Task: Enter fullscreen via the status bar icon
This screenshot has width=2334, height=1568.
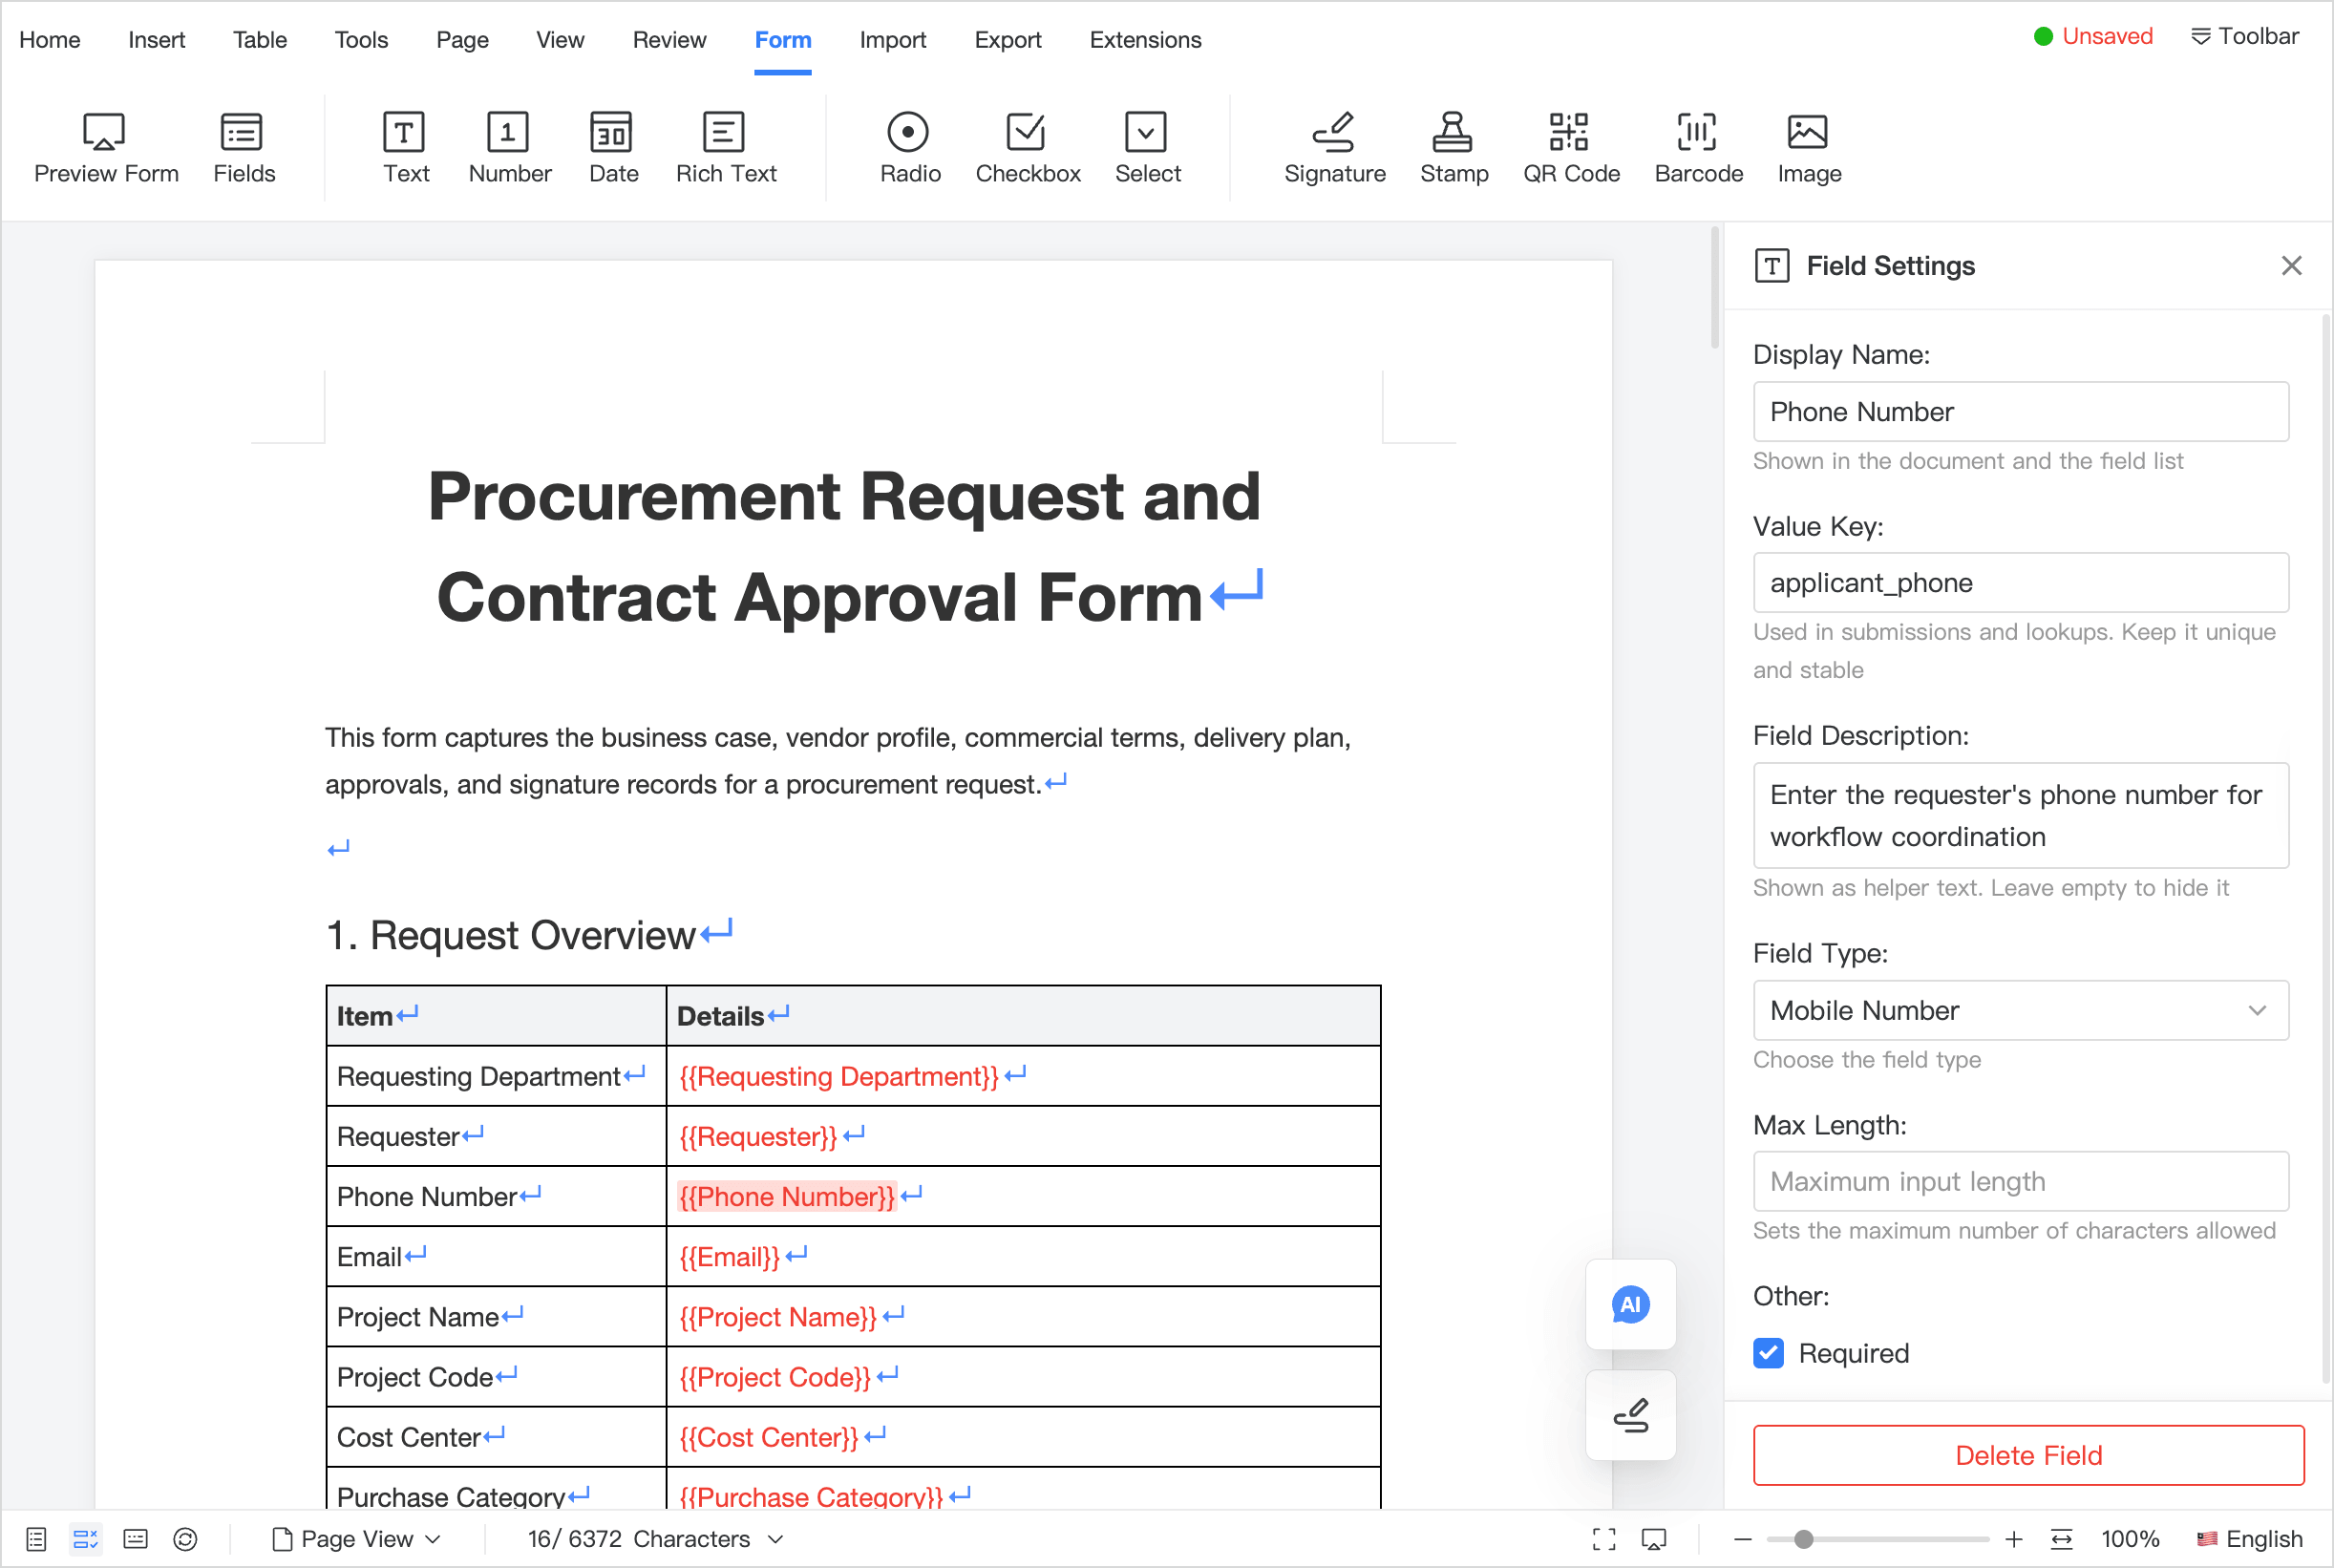Action: (1603, 1538)
